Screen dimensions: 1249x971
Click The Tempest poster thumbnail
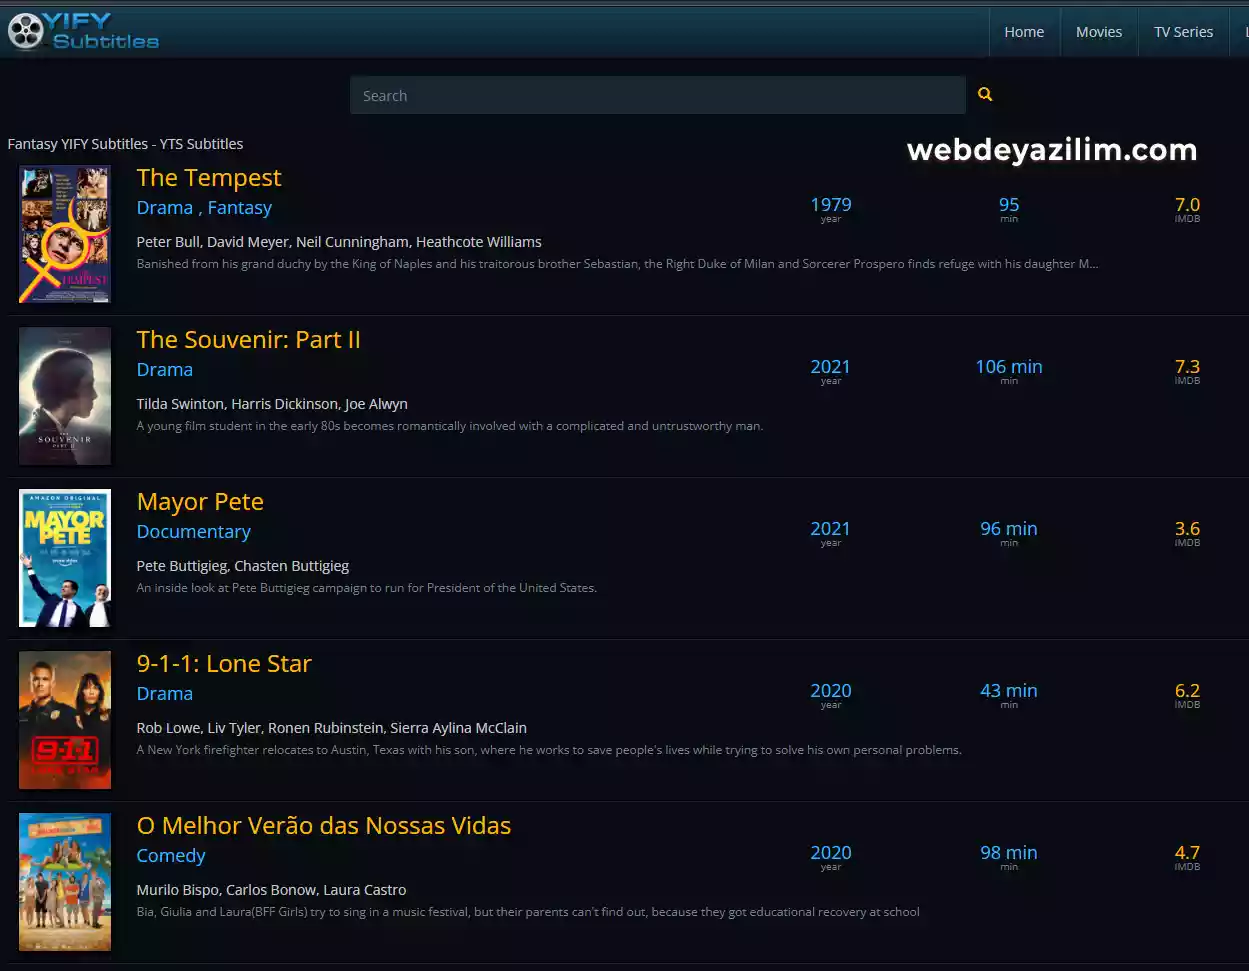coord(65,234)
